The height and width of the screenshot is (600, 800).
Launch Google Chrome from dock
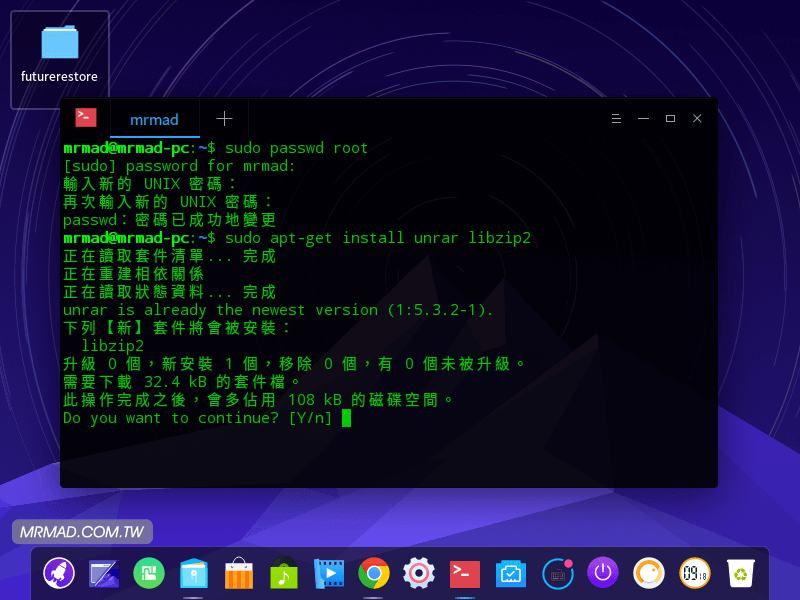pos(374,574)
